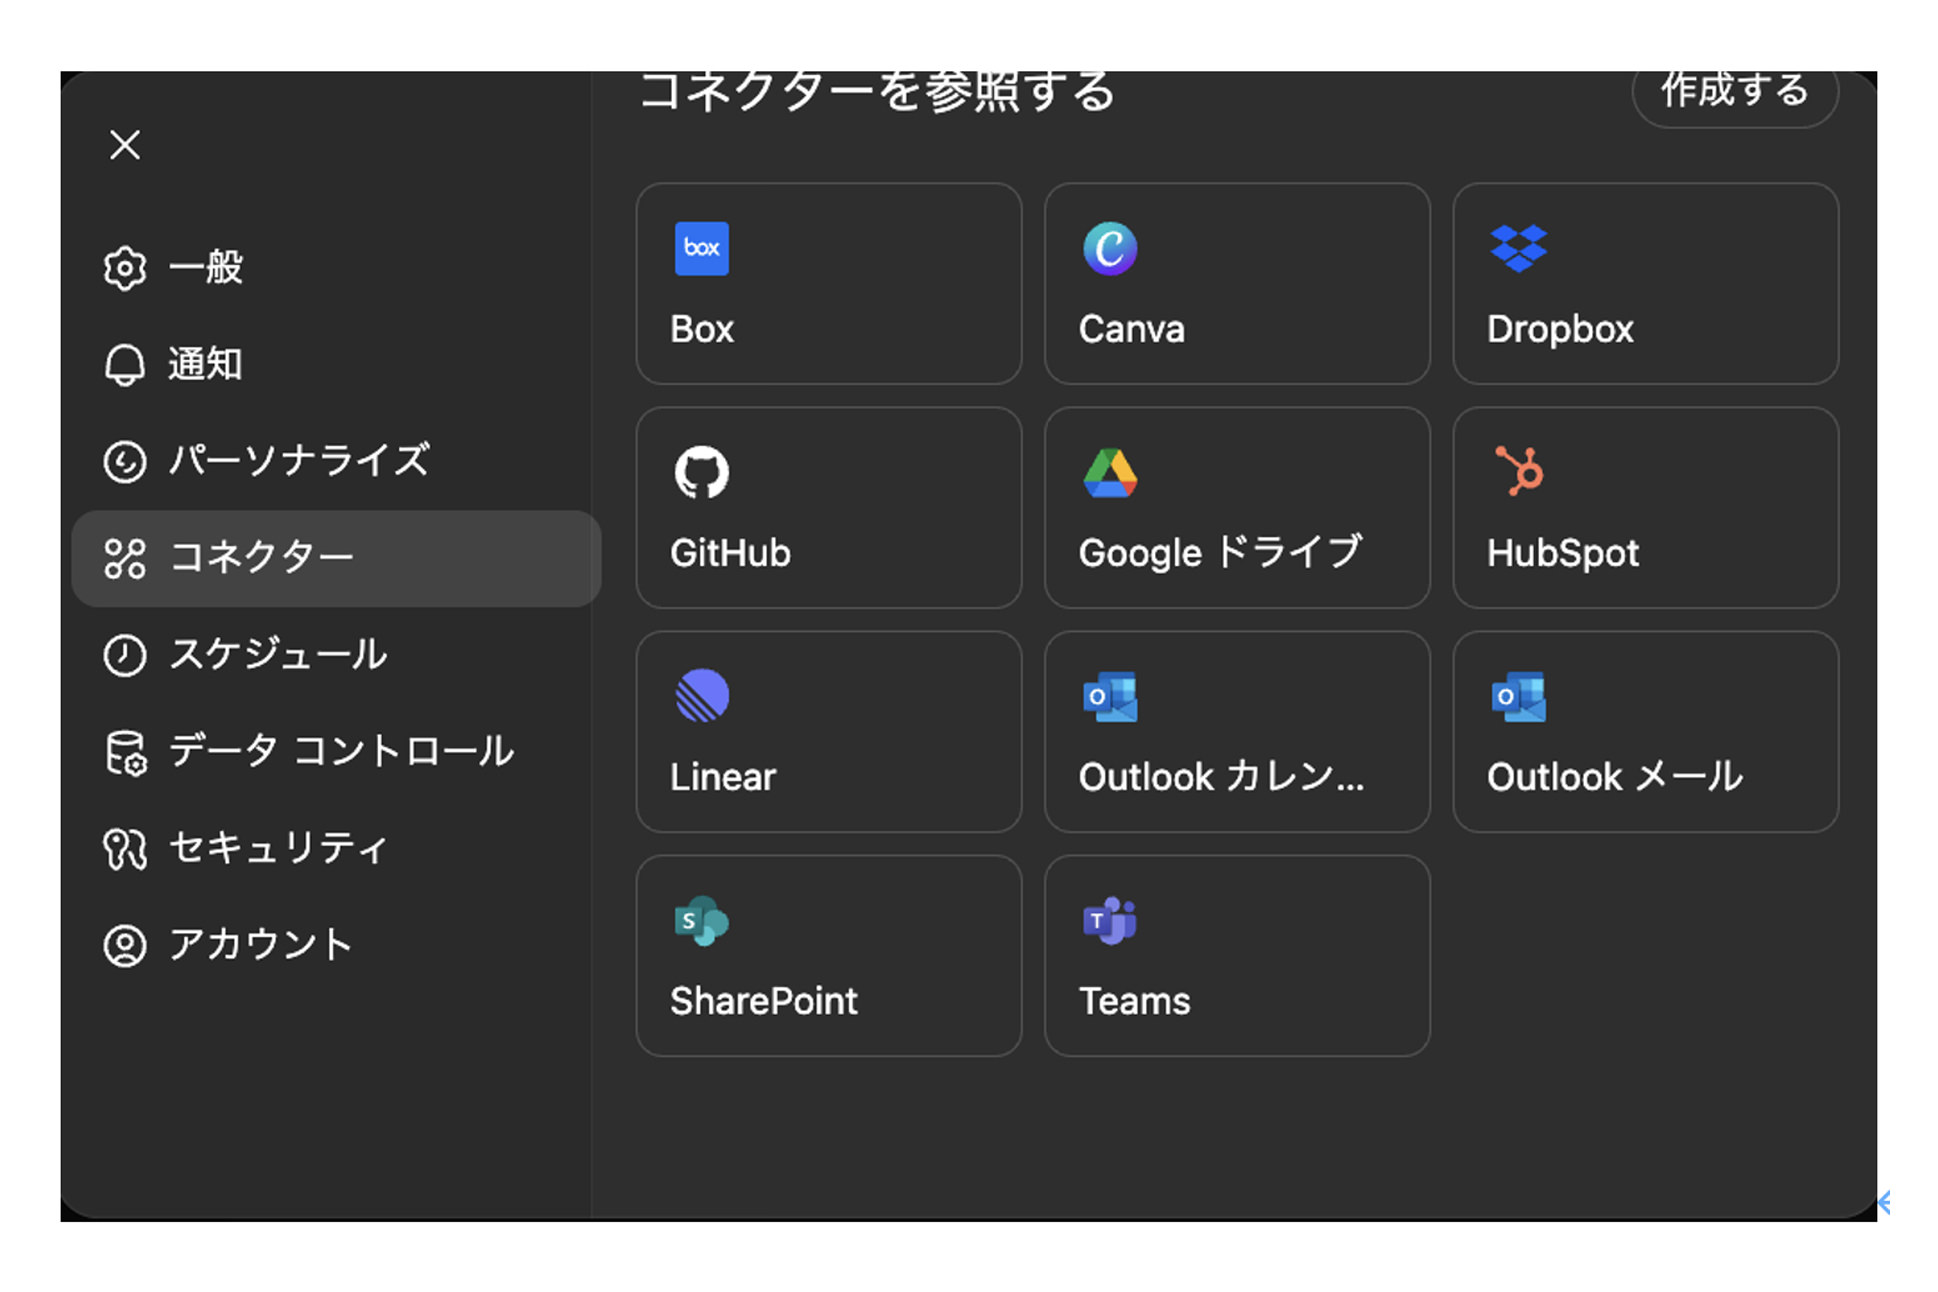Click the Linear connector name

(x=723, y=777)
